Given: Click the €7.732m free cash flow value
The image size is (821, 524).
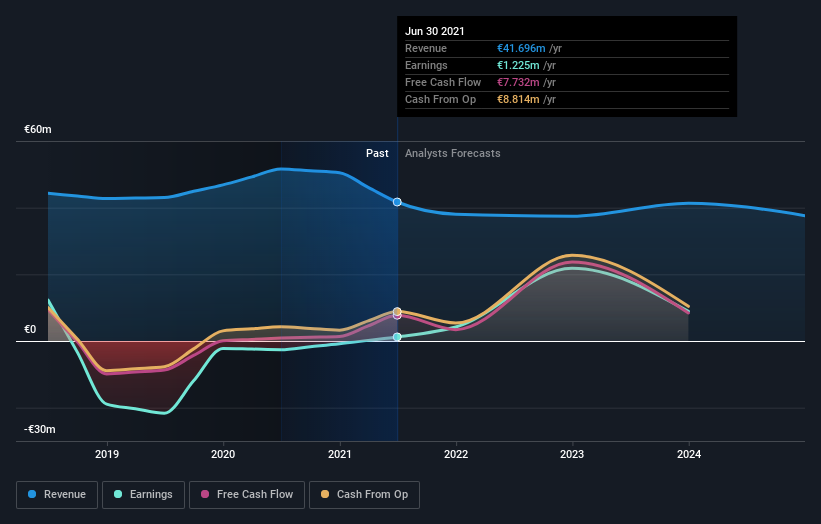Looking at the screenshot, I should click(518, 82).
